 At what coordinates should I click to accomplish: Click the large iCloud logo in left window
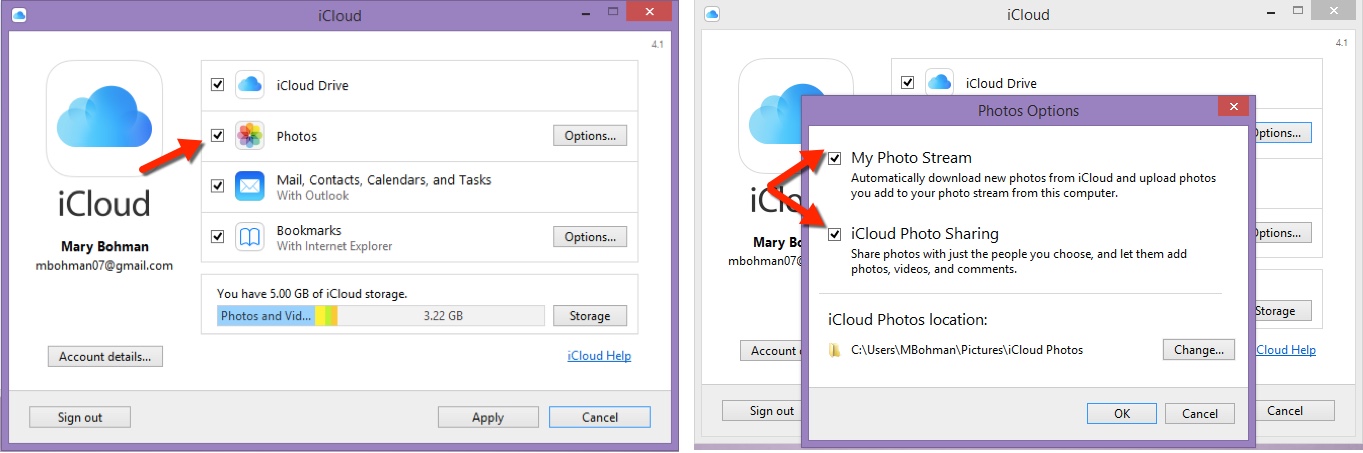coord(104,117)
